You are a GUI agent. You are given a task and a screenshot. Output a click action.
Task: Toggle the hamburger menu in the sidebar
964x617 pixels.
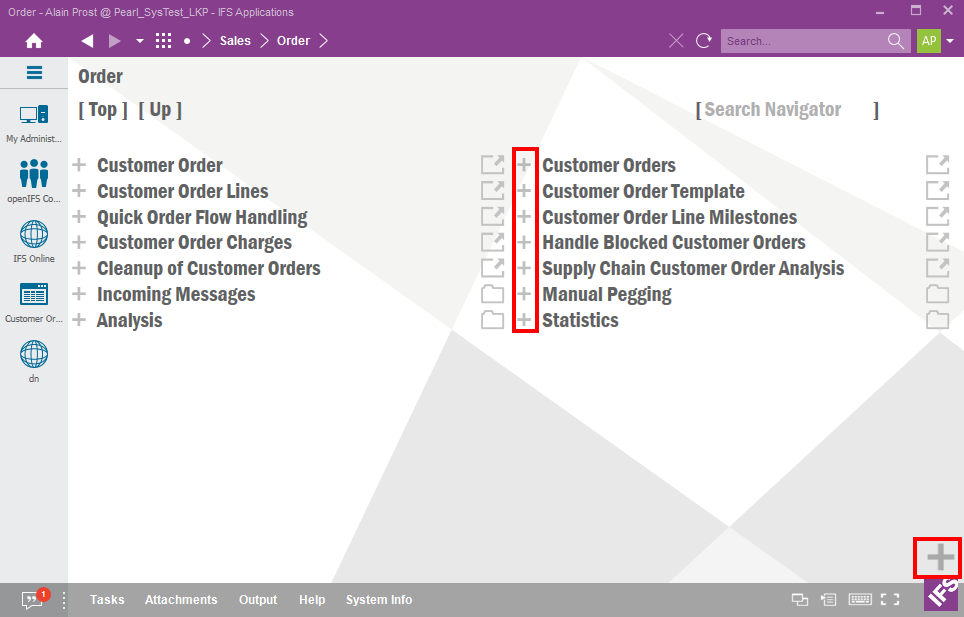(34, 73)
